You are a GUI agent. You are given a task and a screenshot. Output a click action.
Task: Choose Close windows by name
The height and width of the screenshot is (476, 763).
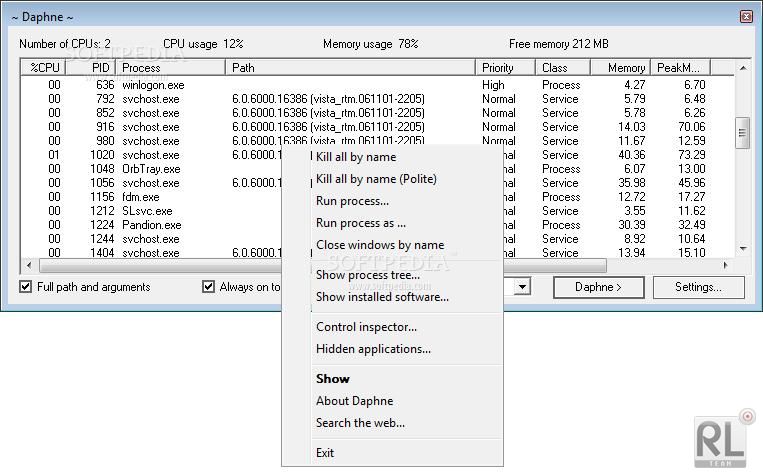(380, 245)
